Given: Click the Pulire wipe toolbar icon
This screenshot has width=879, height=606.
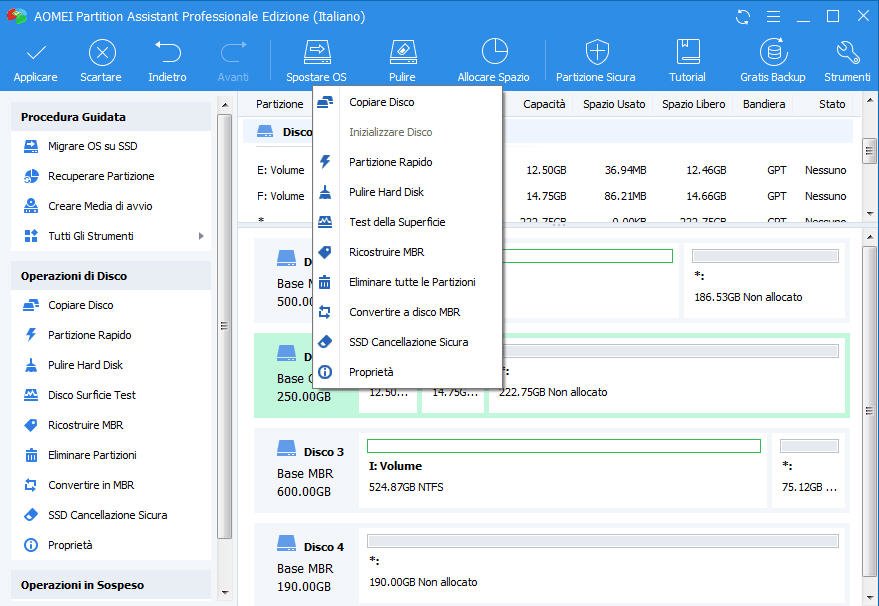Looking at the screenshot, I should click(403, 52).
